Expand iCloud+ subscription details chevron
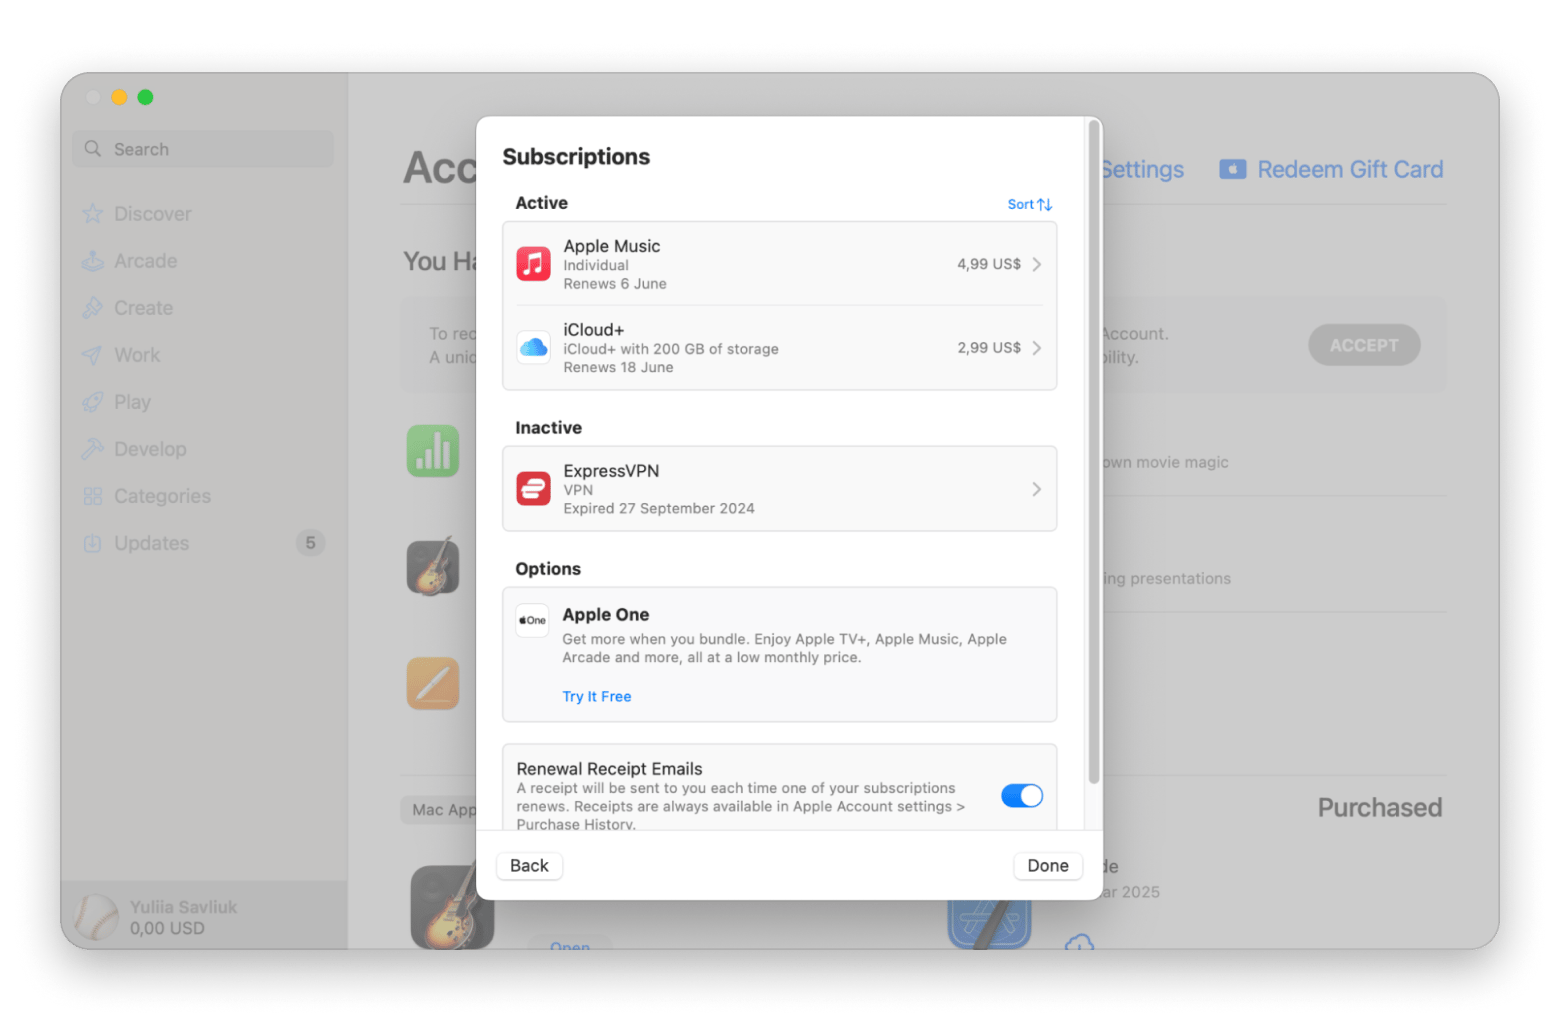Image resolution: width=1560 pixels, height=1032 pixels. tap(1036, 348)
